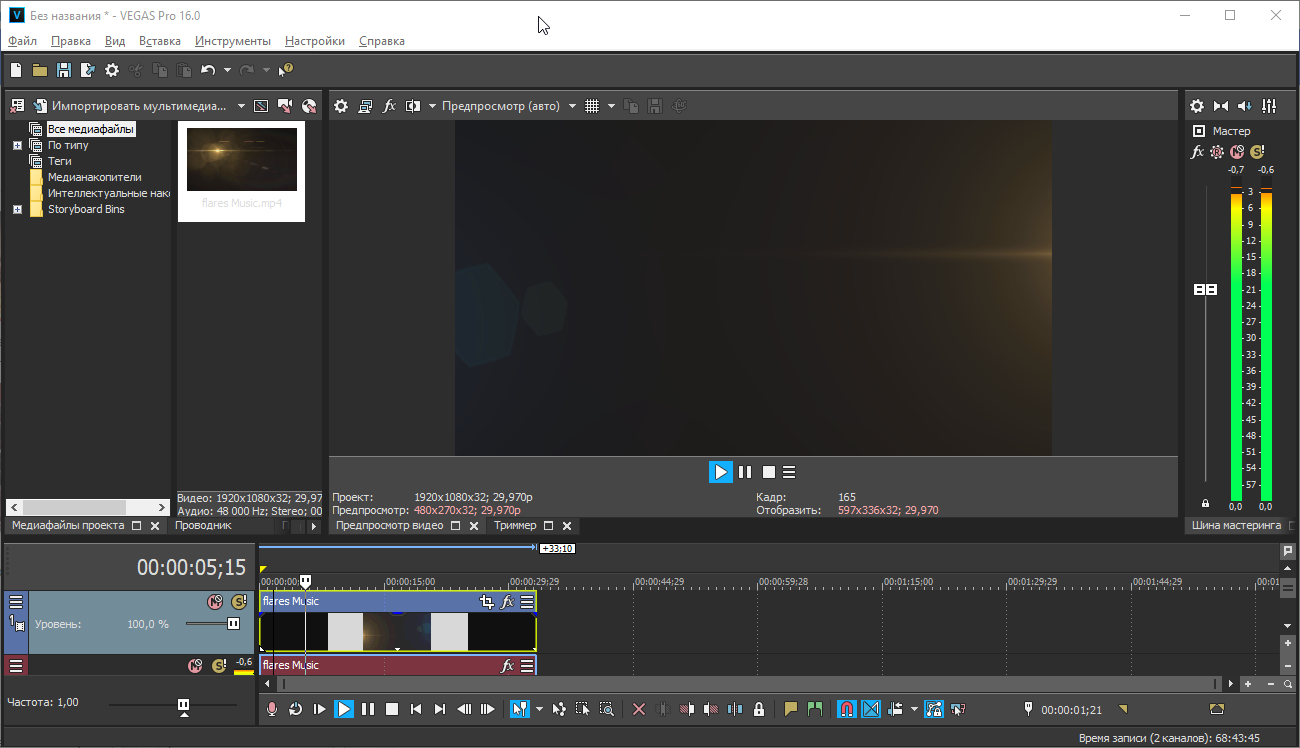Expand the 'По типу' tree node
This screenshot has height=748, width=1300.
point(17,145)
